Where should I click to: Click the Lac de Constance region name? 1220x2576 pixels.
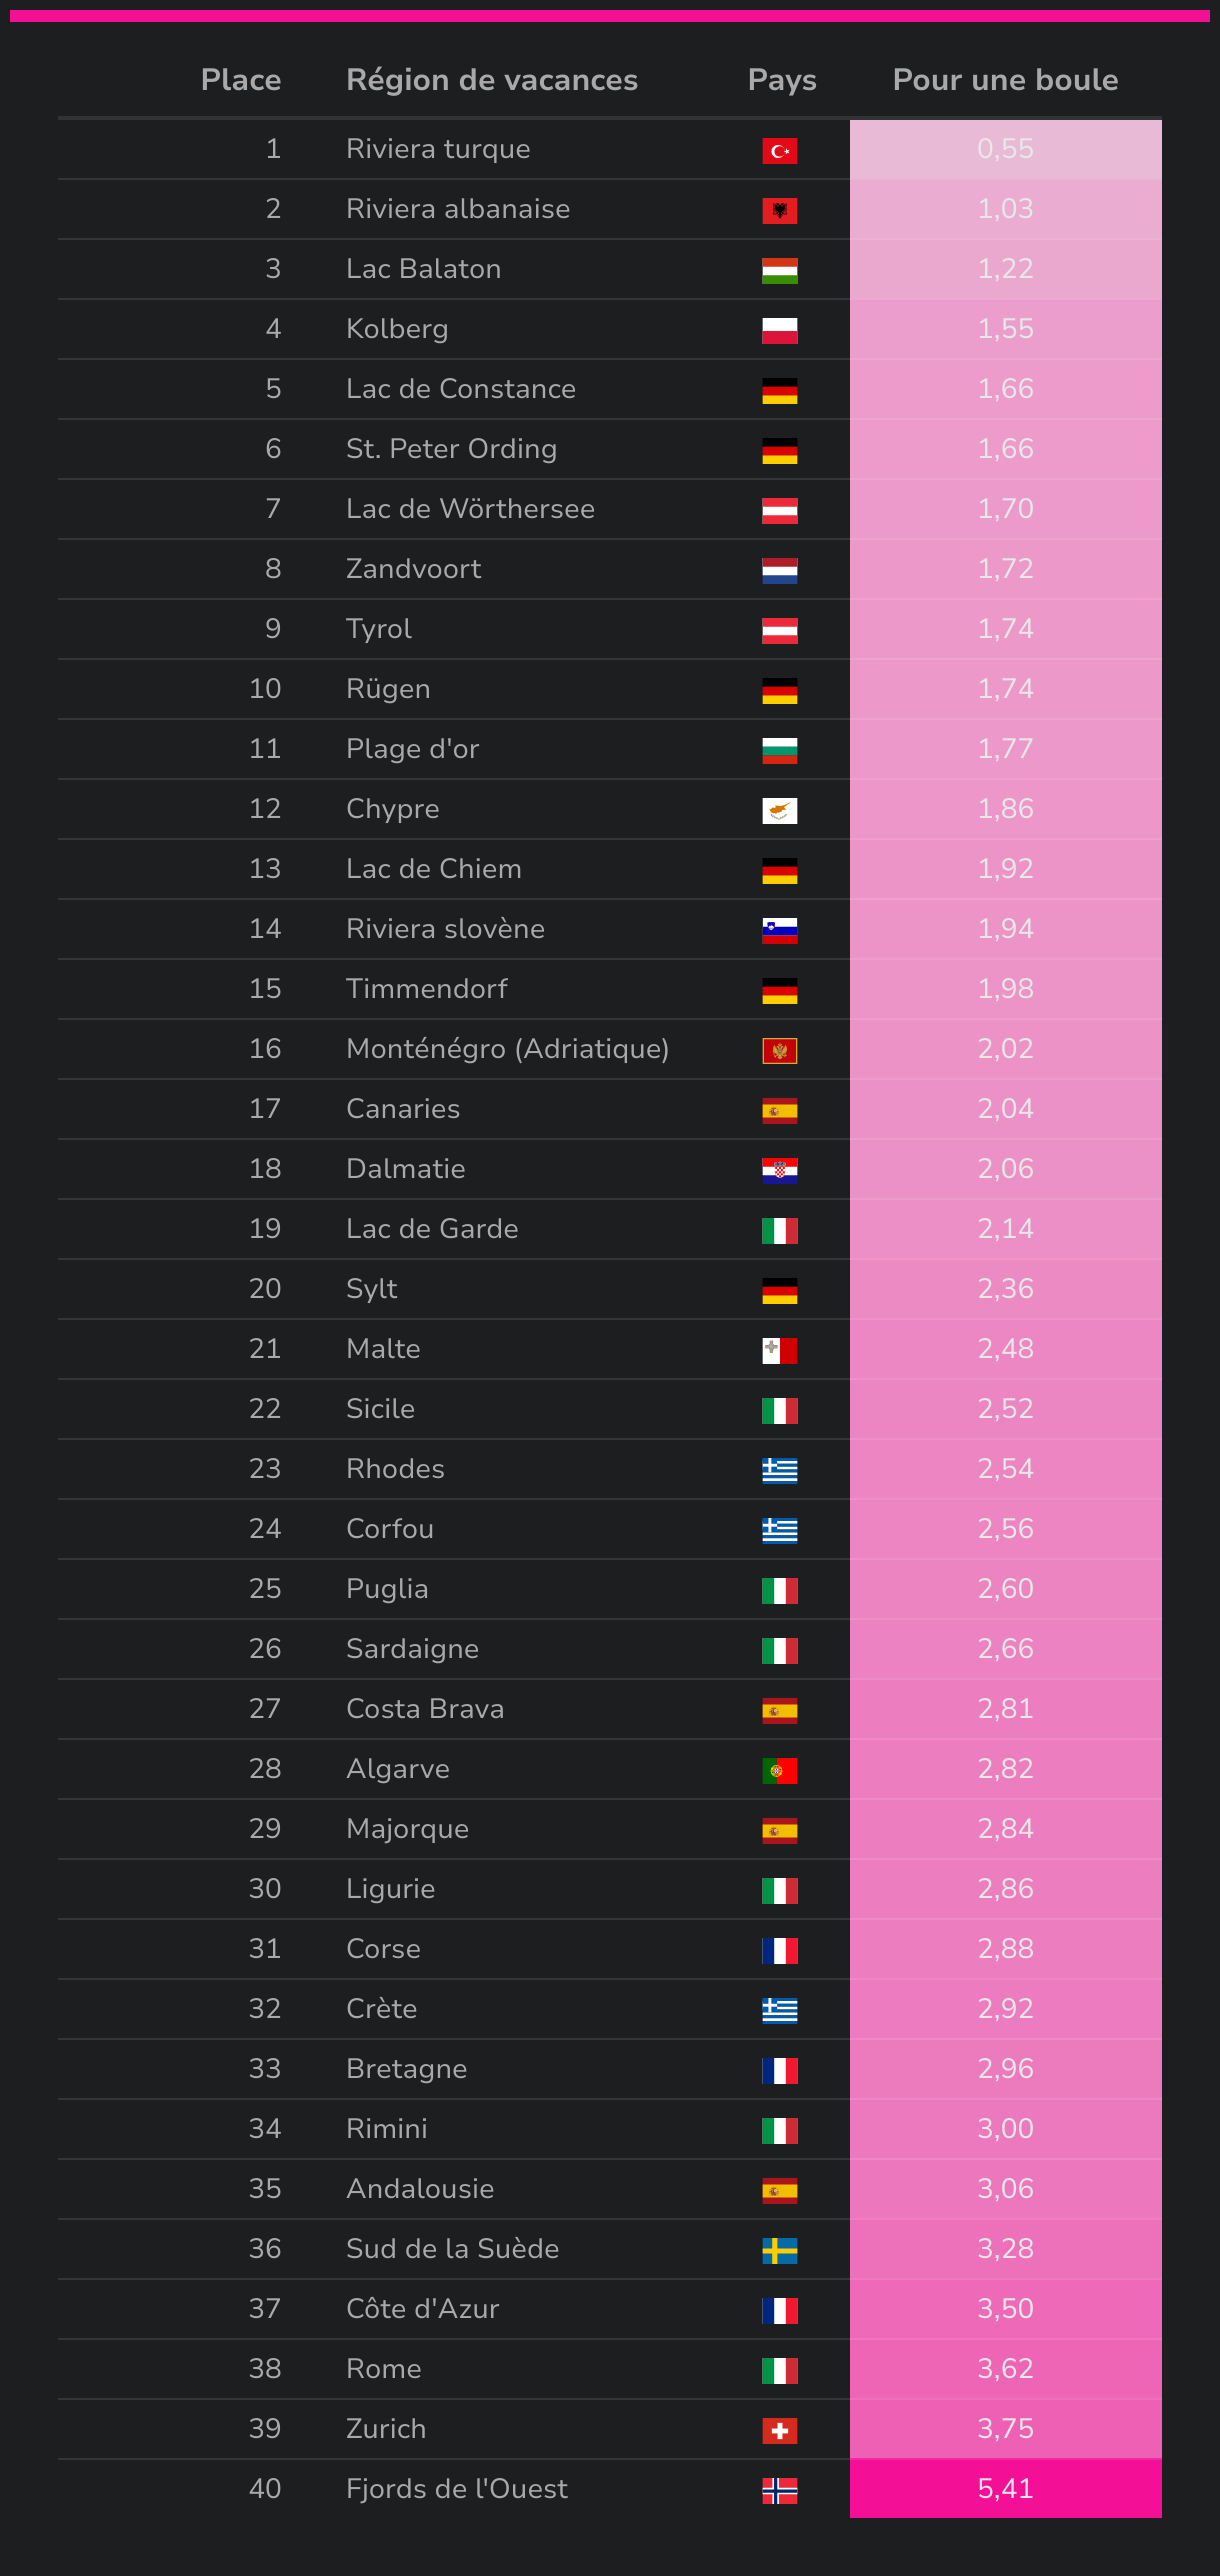point(460,389)
